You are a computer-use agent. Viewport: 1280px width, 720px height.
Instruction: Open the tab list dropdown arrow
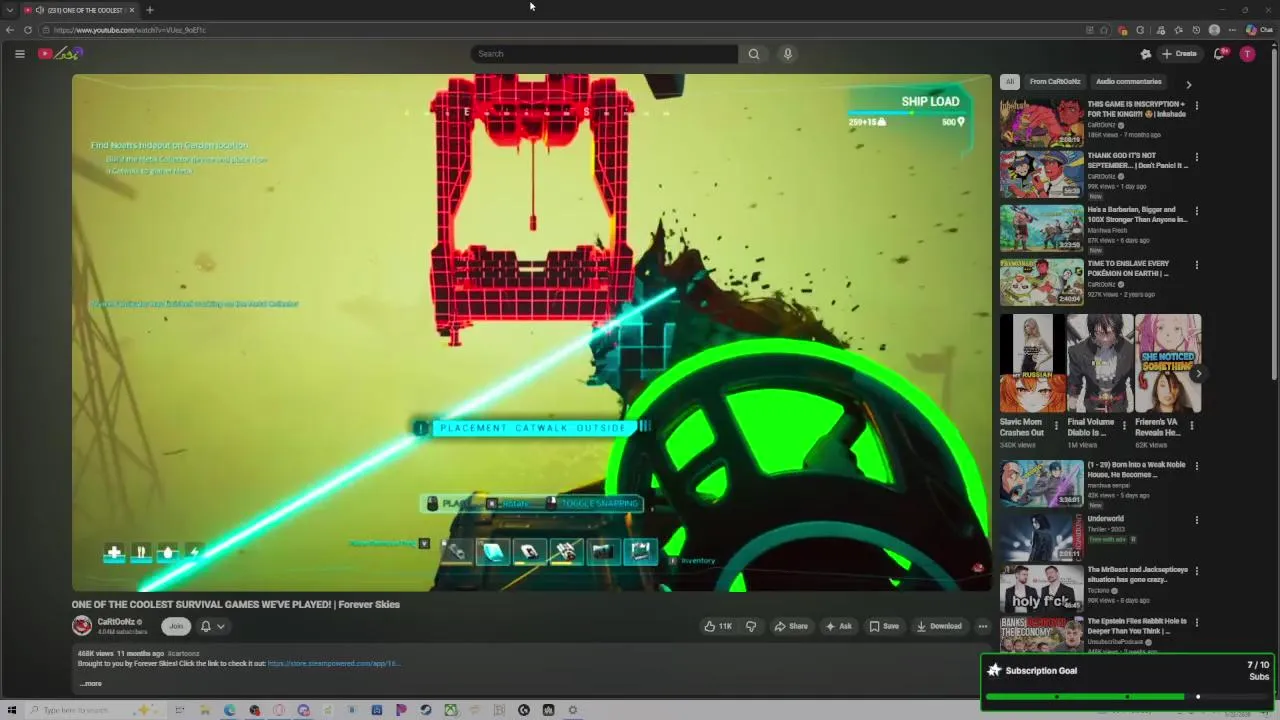coord(10,10)
